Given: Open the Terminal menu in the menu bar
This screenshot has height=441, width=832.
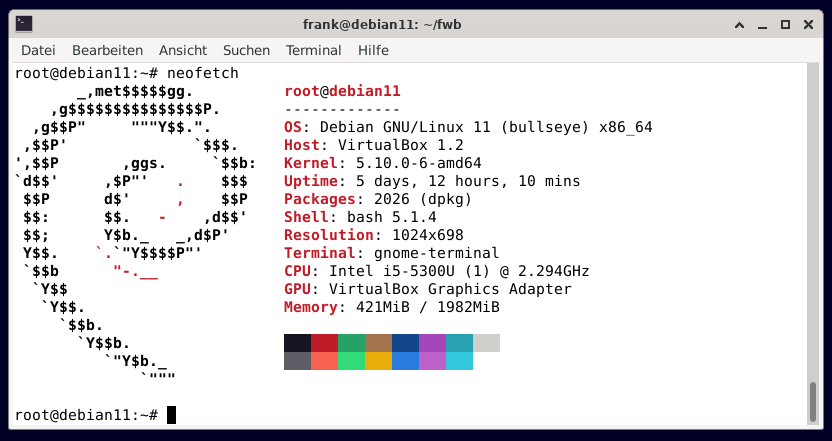Looking at the screenshot, I should point(313,50).
